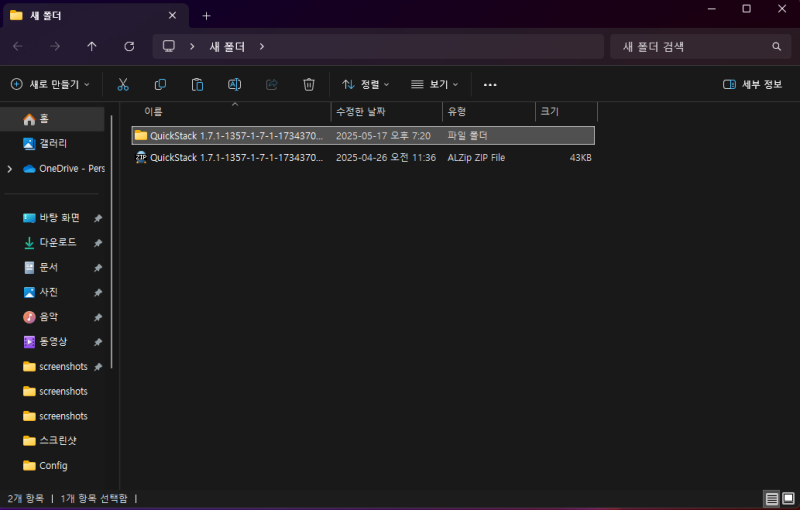Click 새 폴더 breadcrumb in address bar
Image resolution: width=800 pixels, height=510 pixels.
228,46
